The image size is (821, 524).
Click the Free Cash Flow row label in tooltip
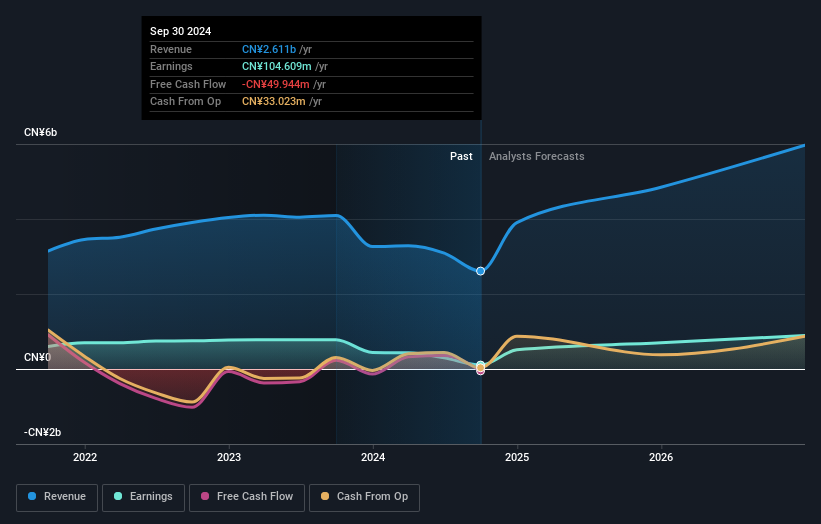[x=188, y=84]
